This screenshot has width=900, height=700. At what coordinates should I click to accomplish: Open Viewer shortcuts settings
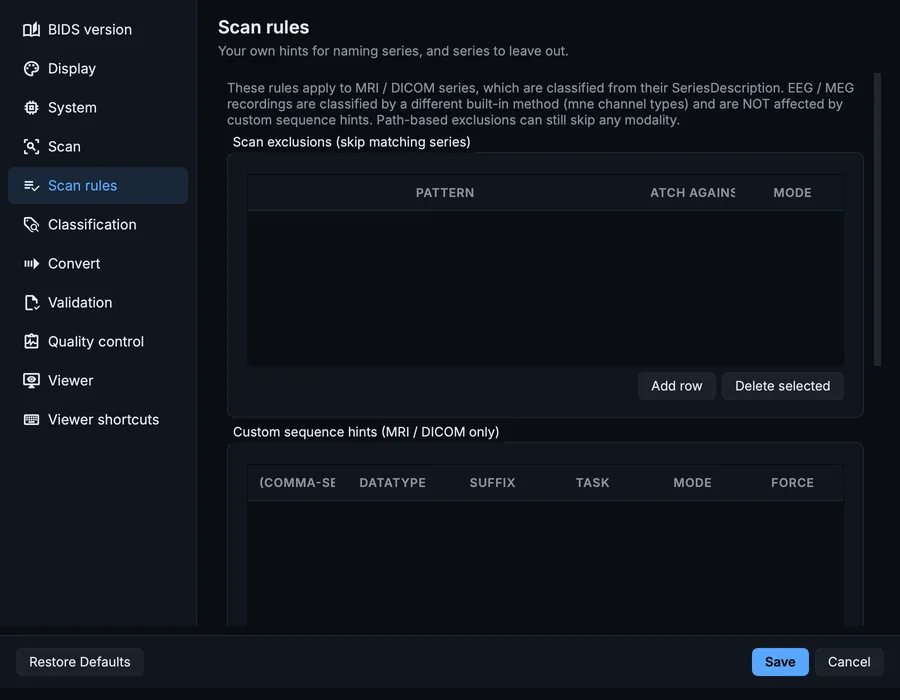click(98, 419)
